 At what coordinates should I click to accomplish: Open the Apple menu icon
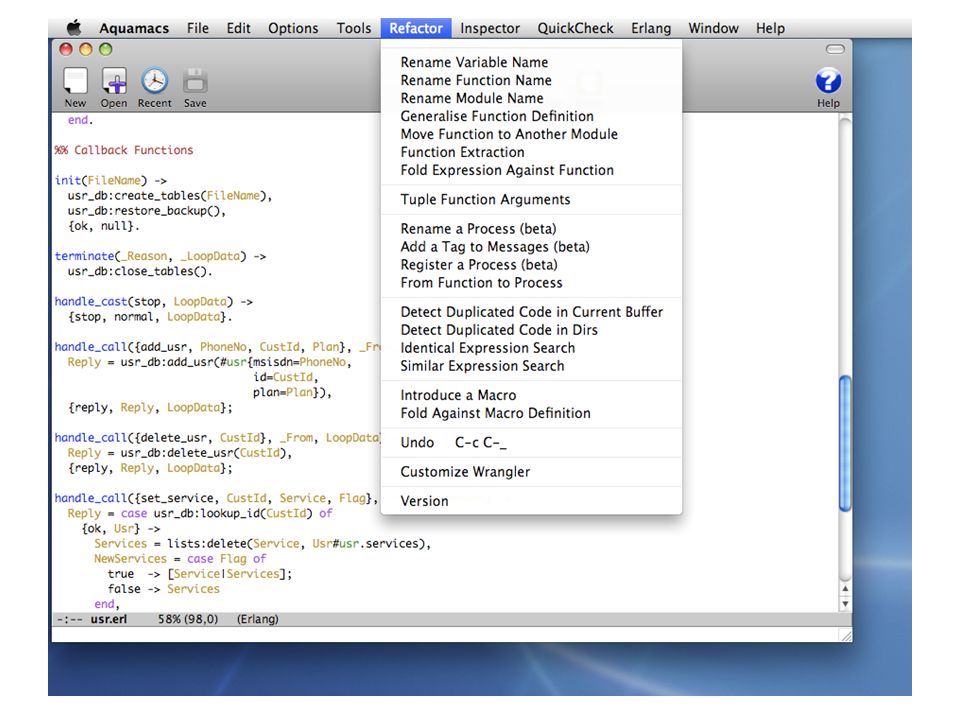[x=74, y=28]
